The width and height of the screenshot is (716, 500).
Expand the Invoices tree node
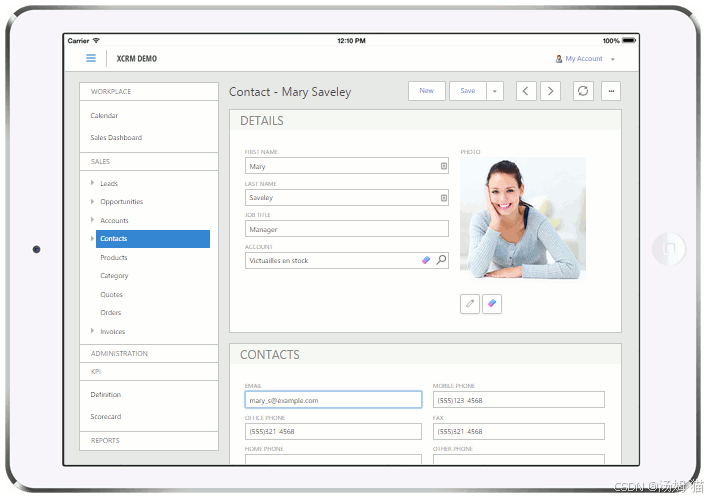92,331
